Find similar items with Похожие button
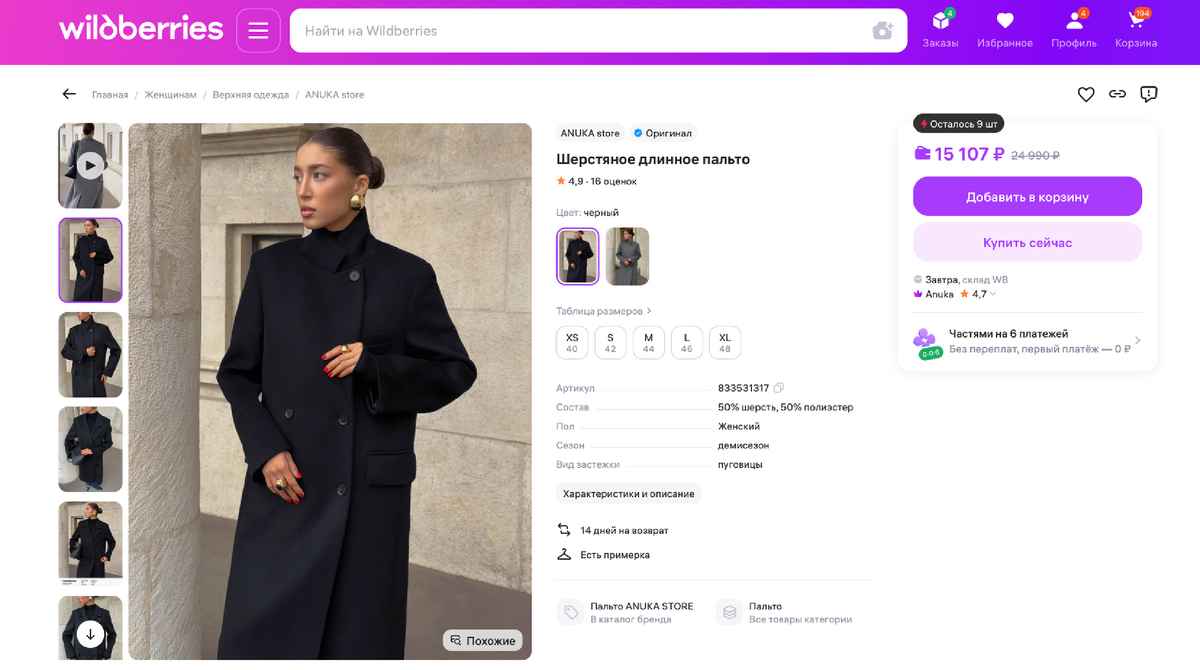 click(483, 641)
